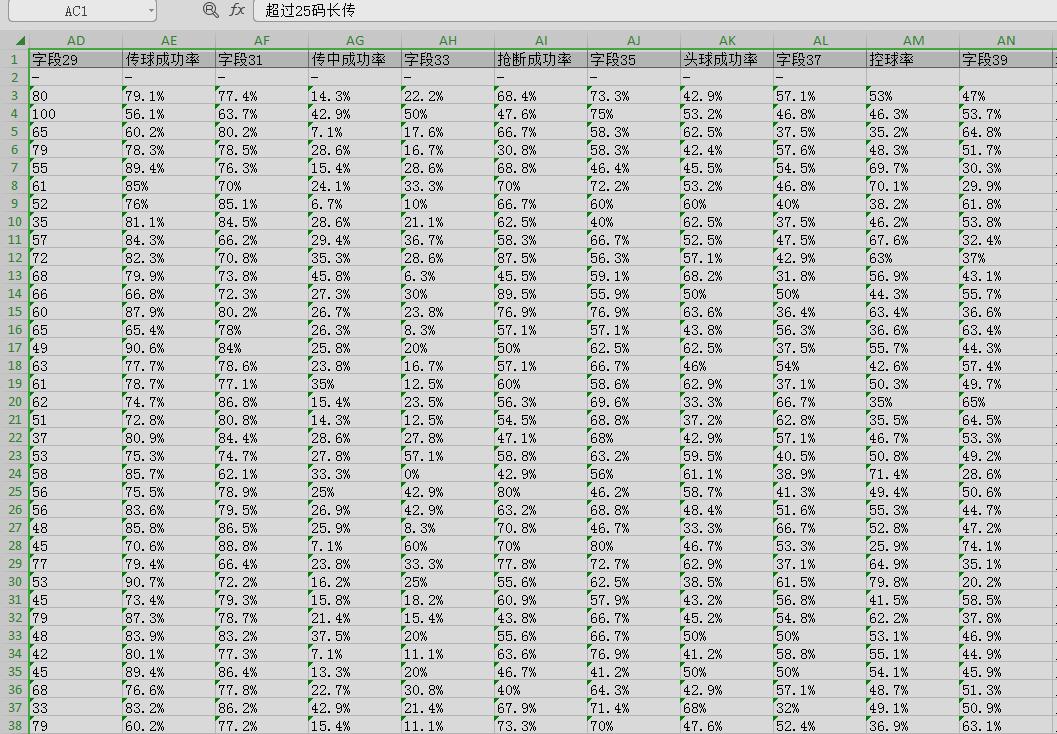Select row 20 header
The width and height of the screenshot is (1057, 734).
(x=15, y=402)
